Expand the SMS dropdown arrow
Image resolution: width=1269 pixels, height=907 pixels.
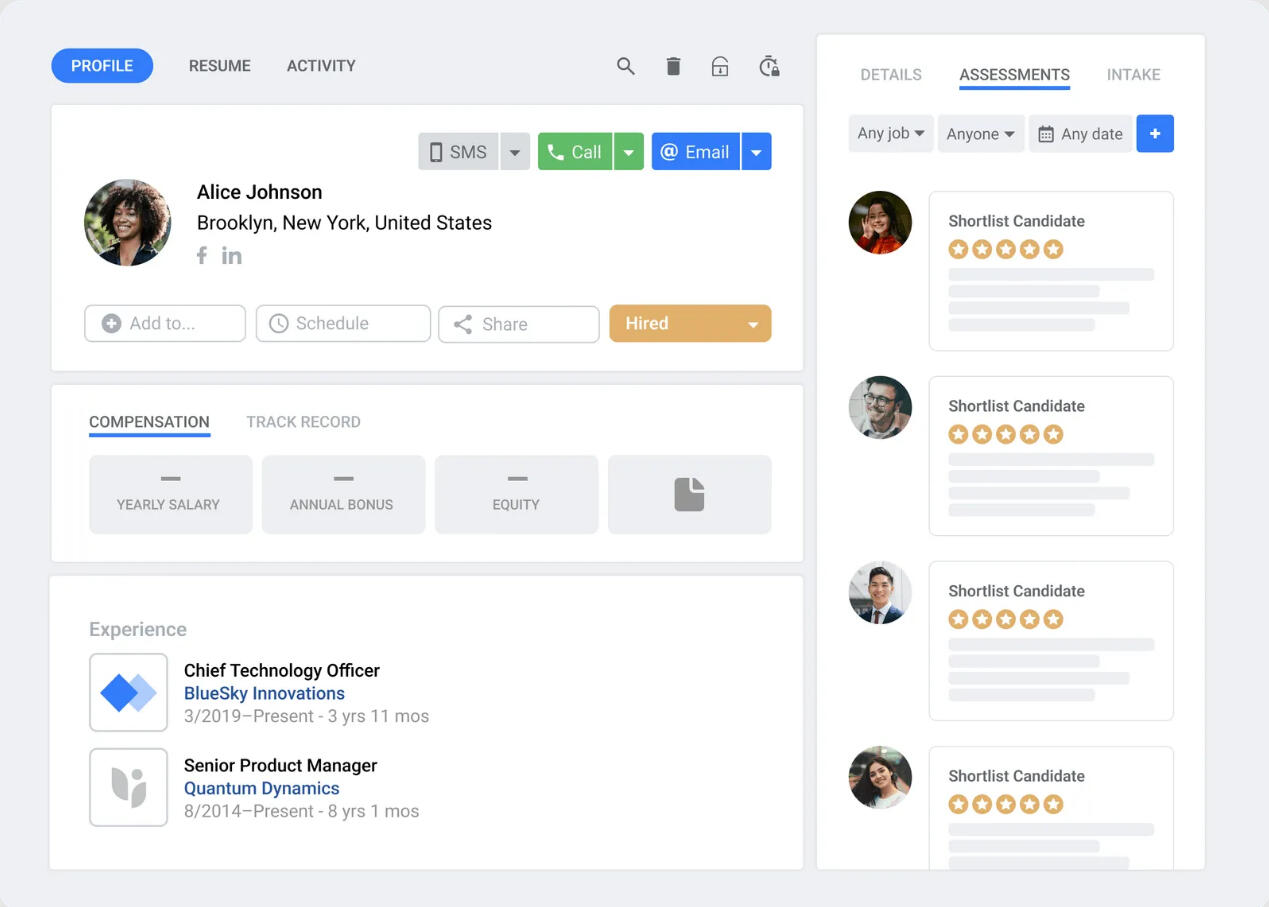[x=514, y=152]
